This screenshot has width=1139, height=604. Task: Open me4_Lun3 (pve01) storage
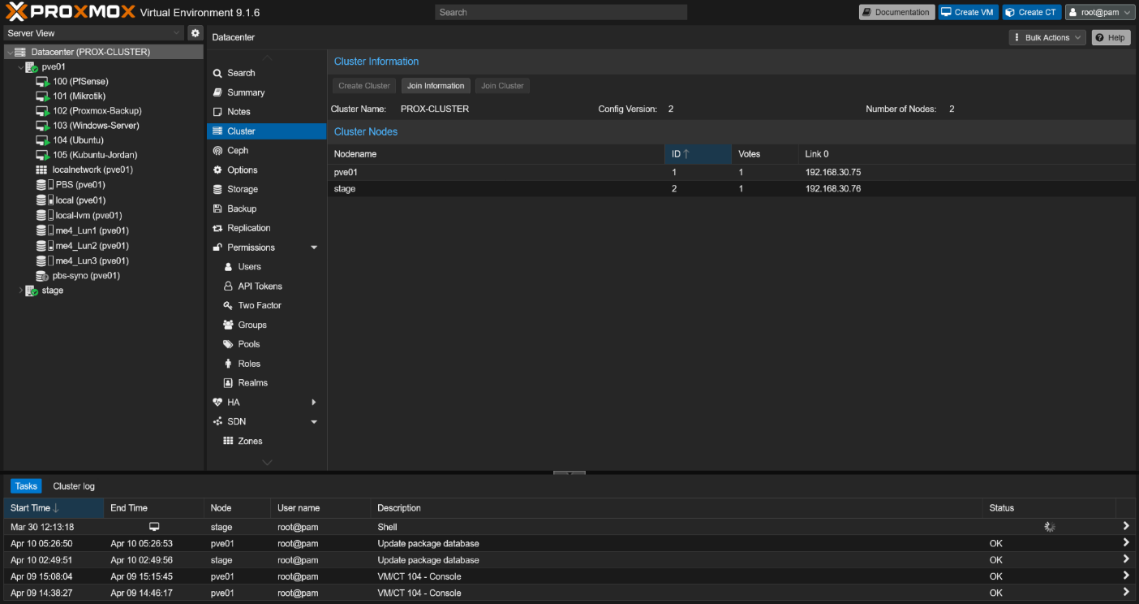coord(92,260)
